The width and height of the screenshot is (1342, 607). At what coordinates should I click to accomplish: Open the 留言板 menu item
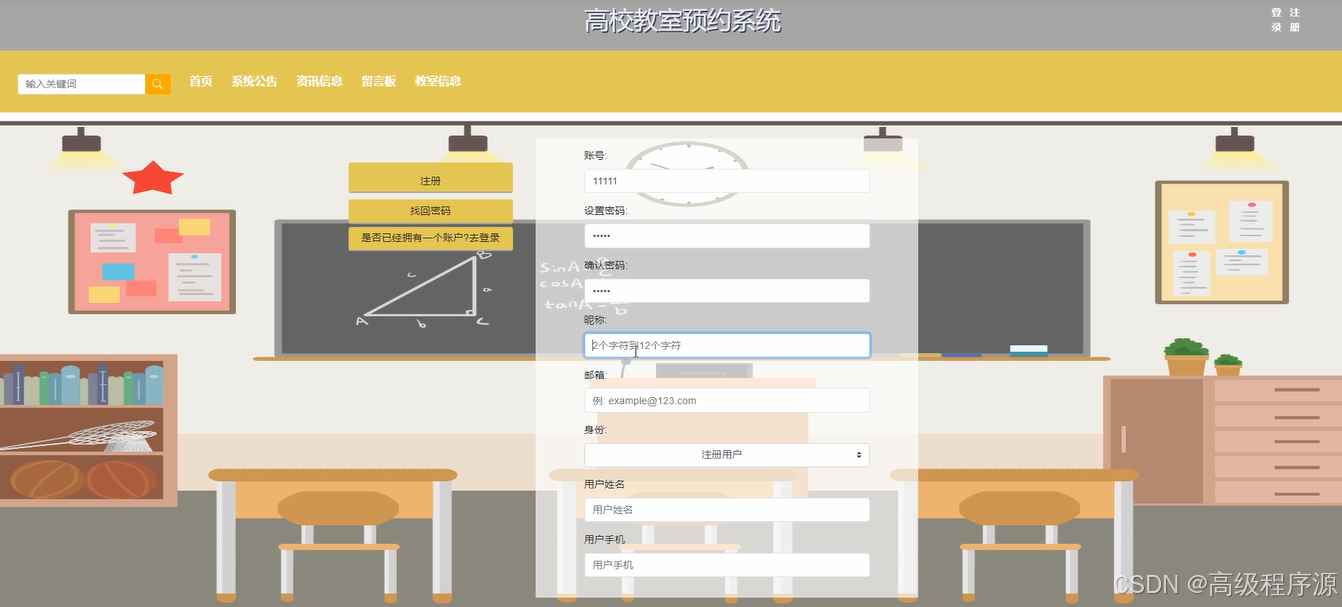point(379,81)
